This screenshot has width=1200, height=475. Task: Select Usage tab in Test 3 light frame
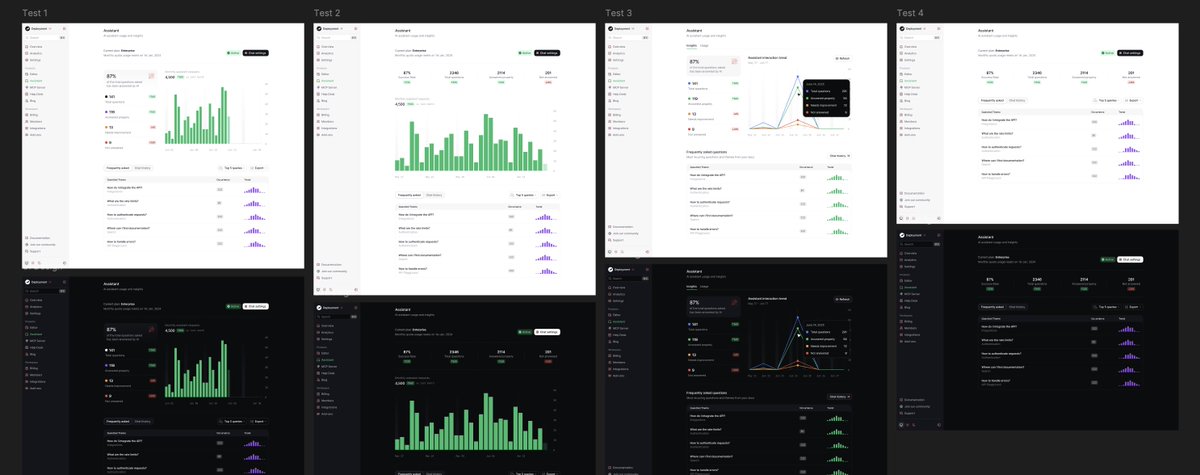[x=704, y=45]
